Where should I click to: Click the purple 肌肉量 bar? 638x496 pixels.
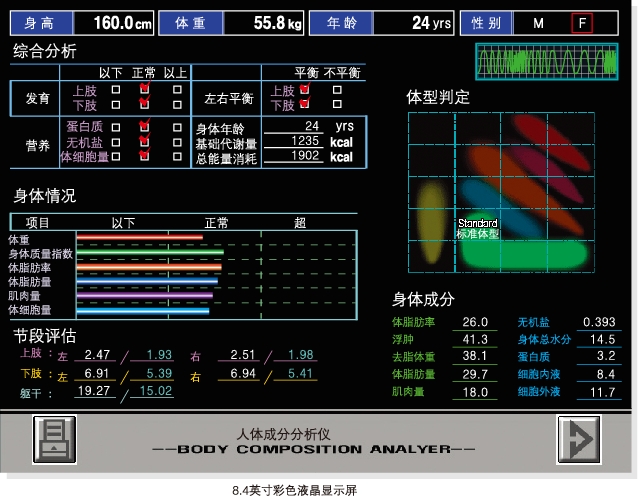[144, 296]
